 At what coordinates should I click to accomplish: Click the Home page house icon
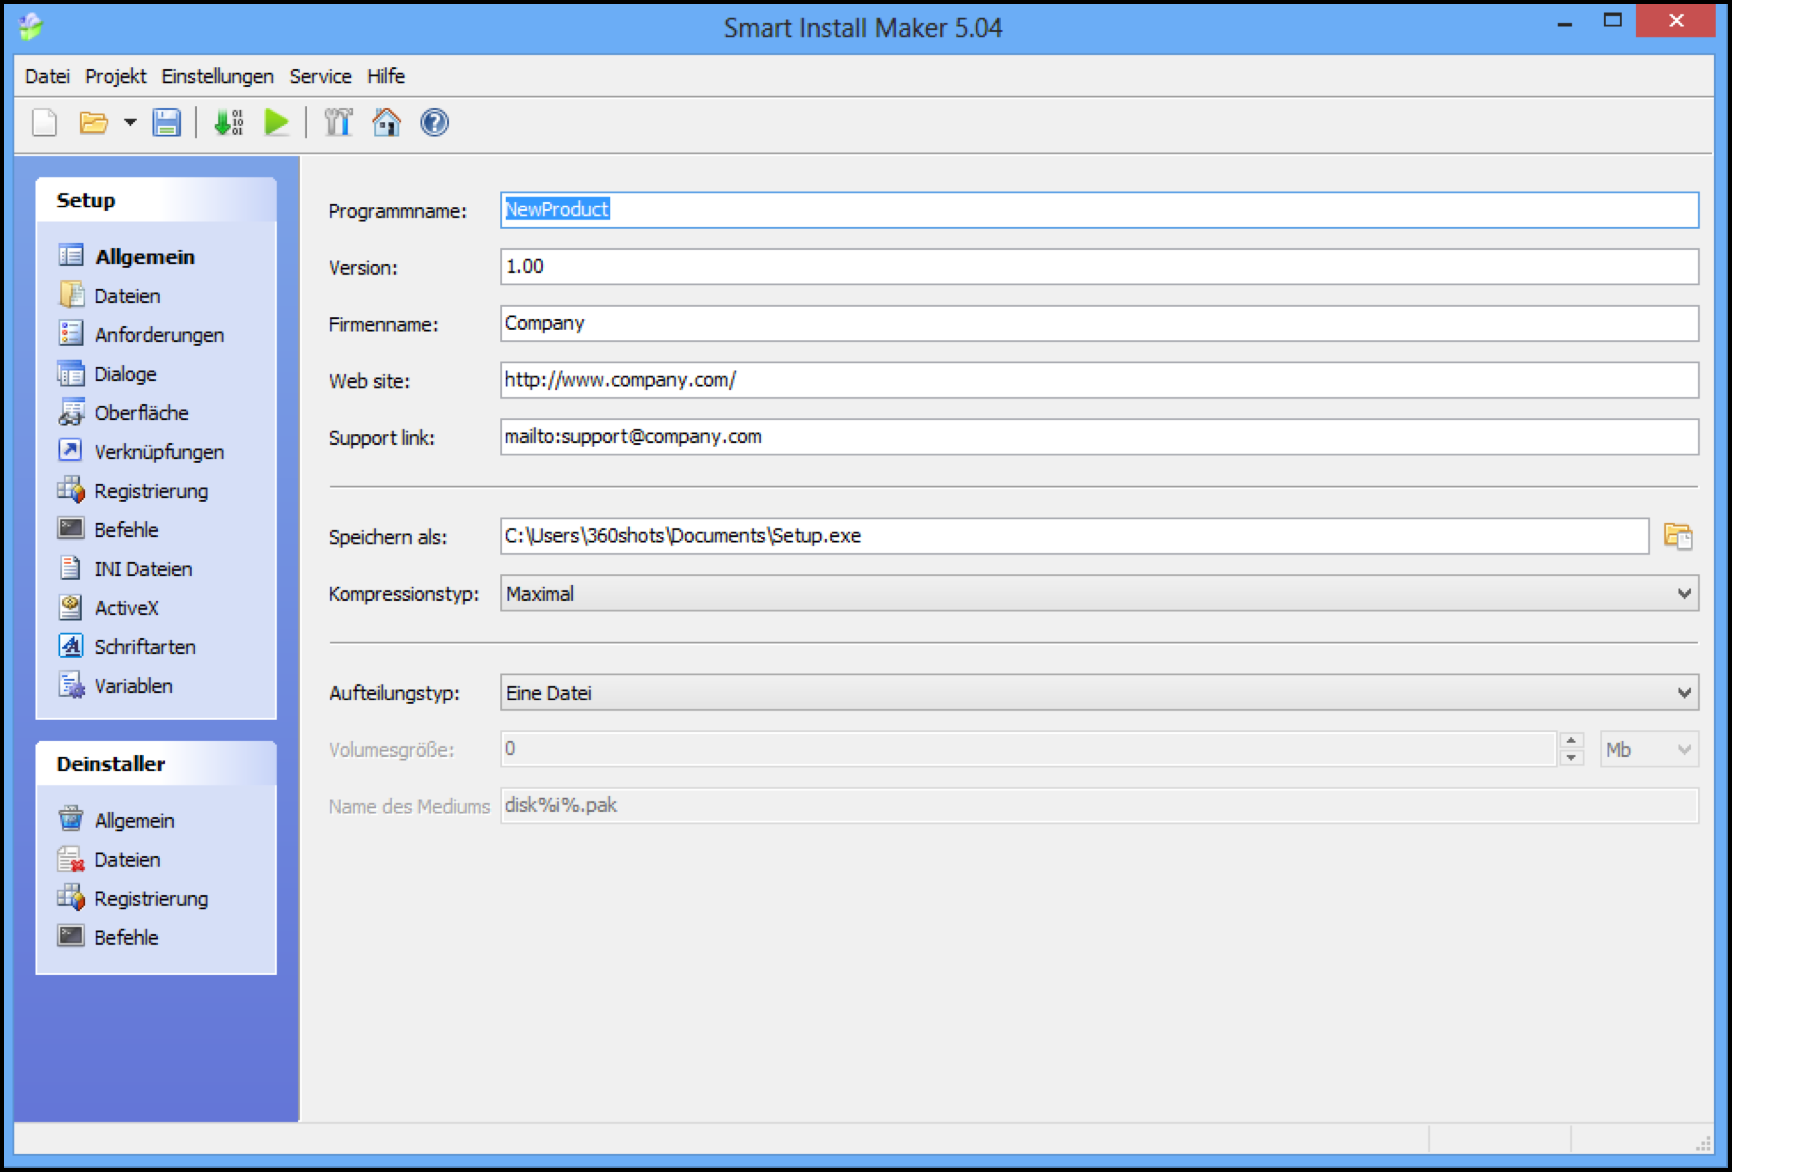[x=386, y=123]
